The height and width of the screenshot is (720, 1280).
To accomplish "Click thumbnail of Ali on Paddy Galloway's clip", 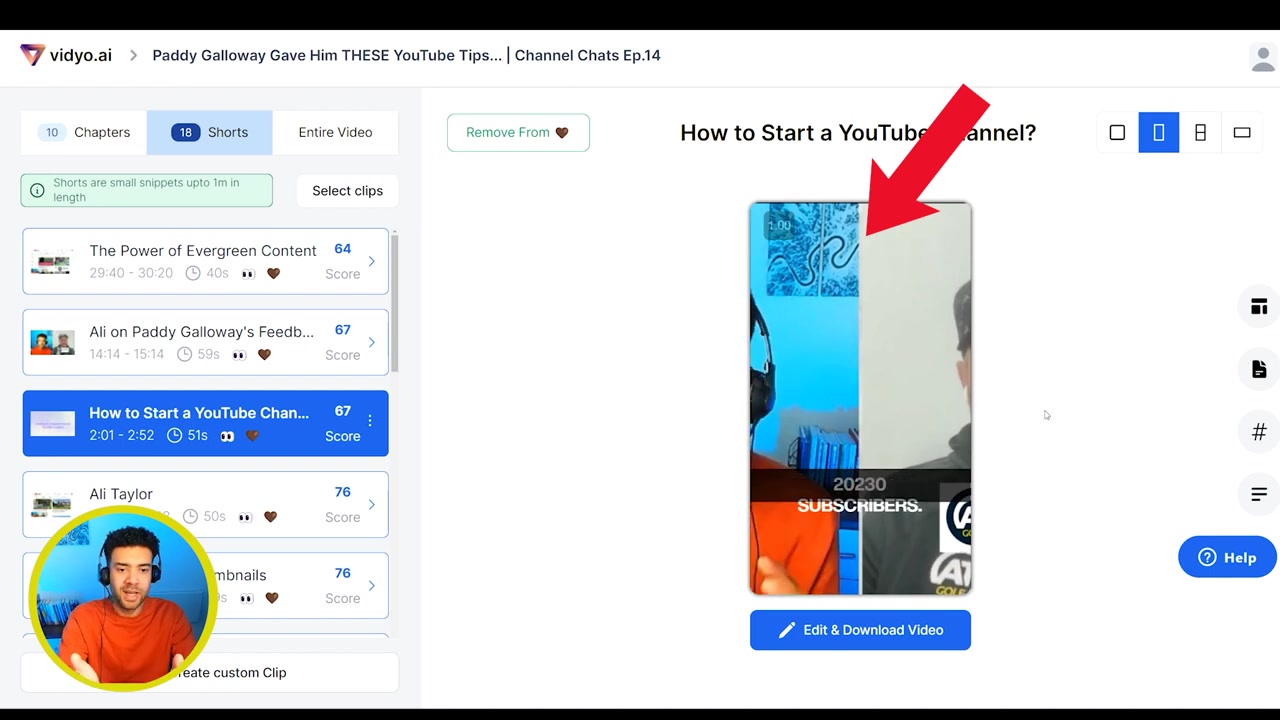I will [x=52, y=343].
